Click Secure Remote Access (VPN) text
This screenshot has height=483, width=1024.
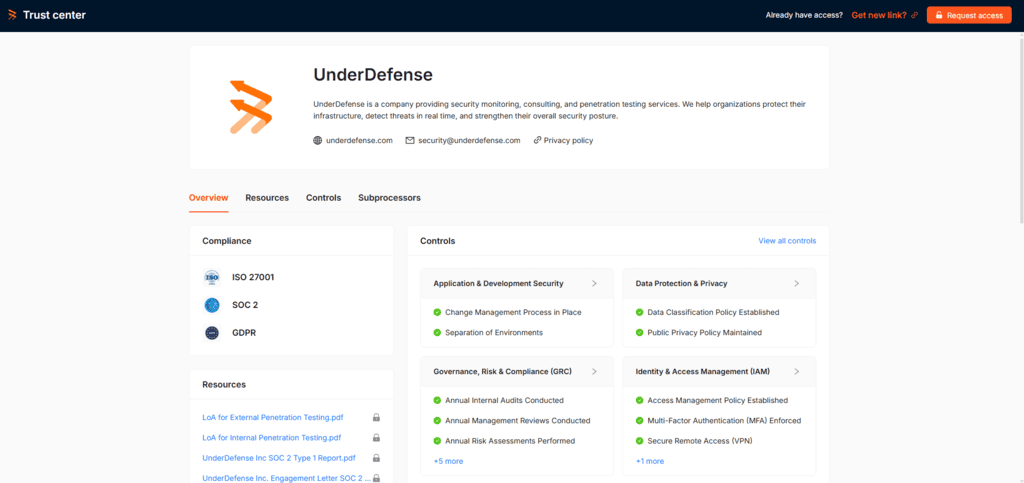699,441
